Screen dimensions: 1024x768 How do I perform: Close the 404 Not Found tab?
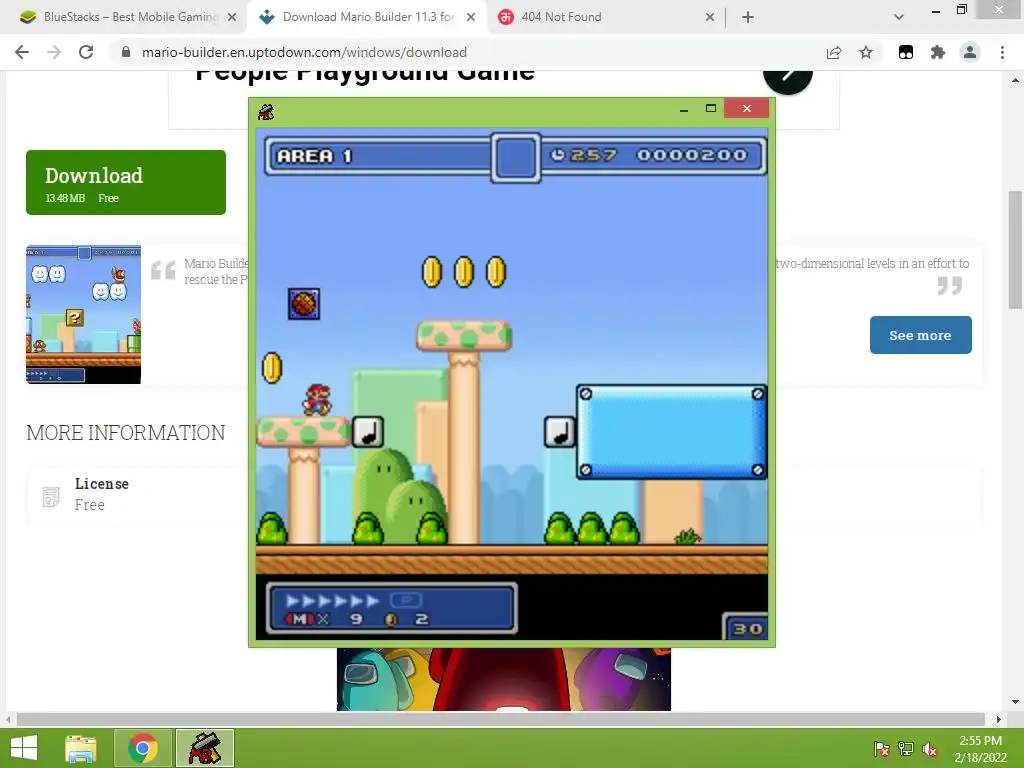tap(710, 17)
